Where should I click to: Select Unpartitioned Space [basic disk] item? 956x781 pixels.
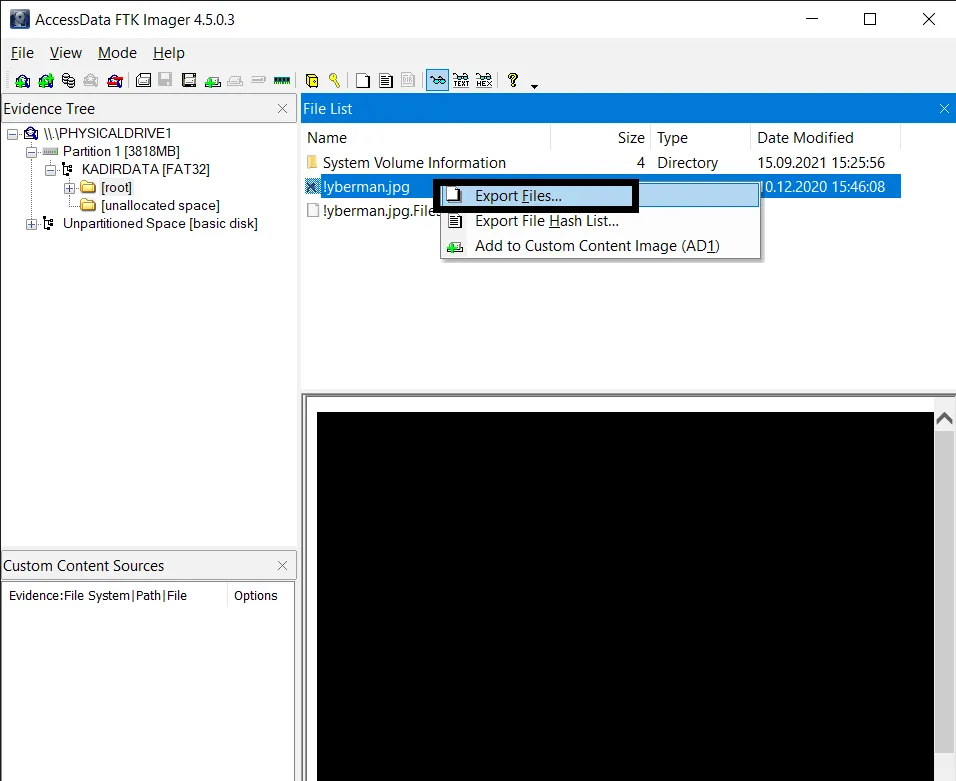click(x=160, y=223)
